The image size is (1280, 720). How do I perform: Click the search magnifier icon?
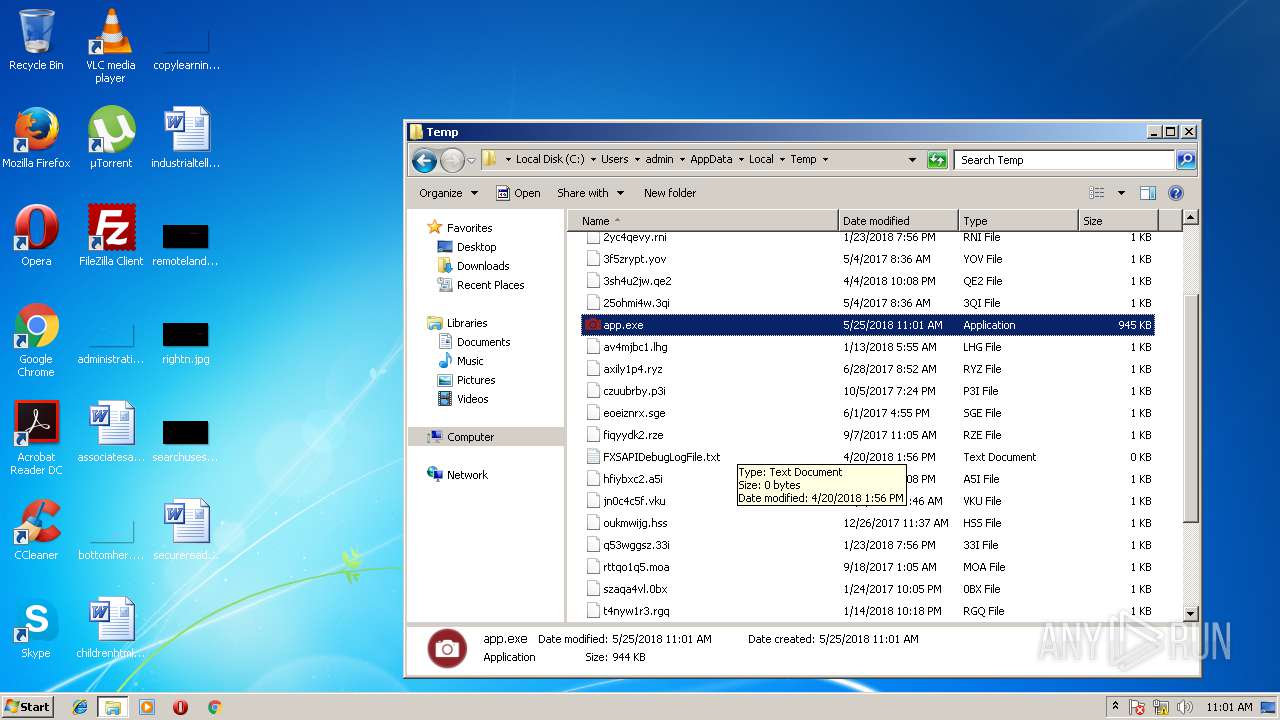tap(1185, 160)
